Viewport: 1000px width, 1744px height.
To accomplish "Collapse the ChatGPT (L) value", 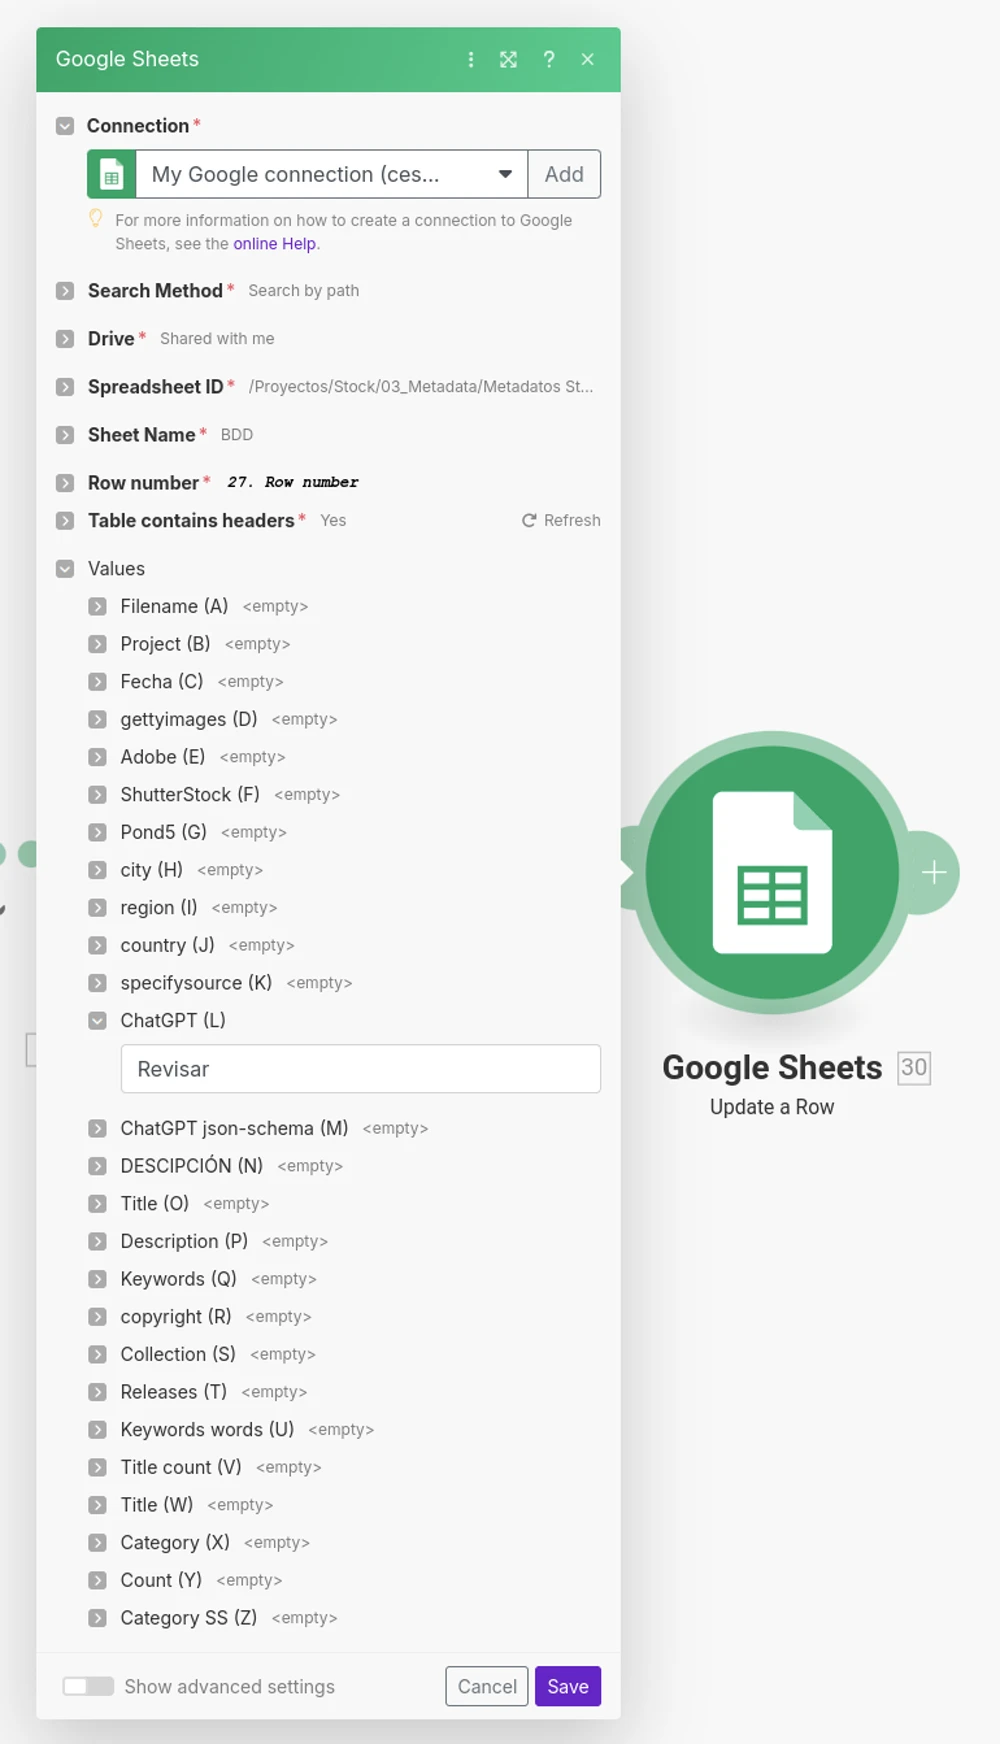I will tap(97, 1021).
